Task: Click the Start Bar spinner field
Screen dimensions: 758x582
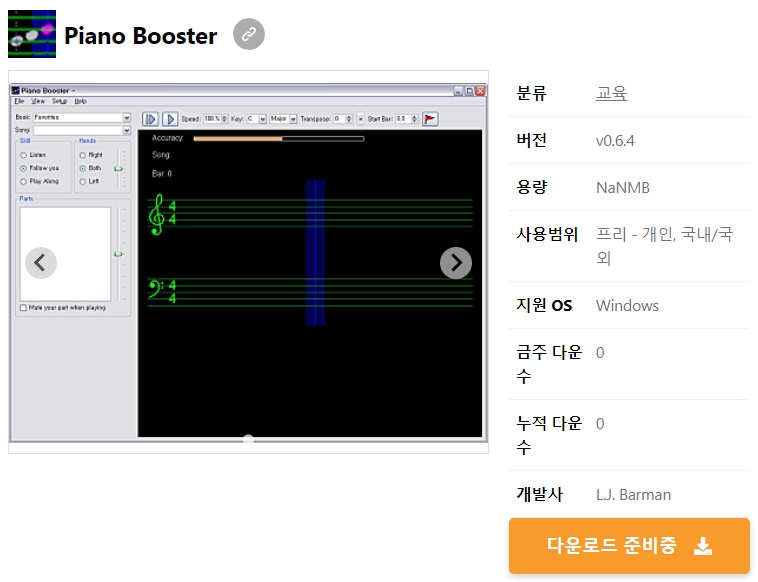Action: pos(407,119)
